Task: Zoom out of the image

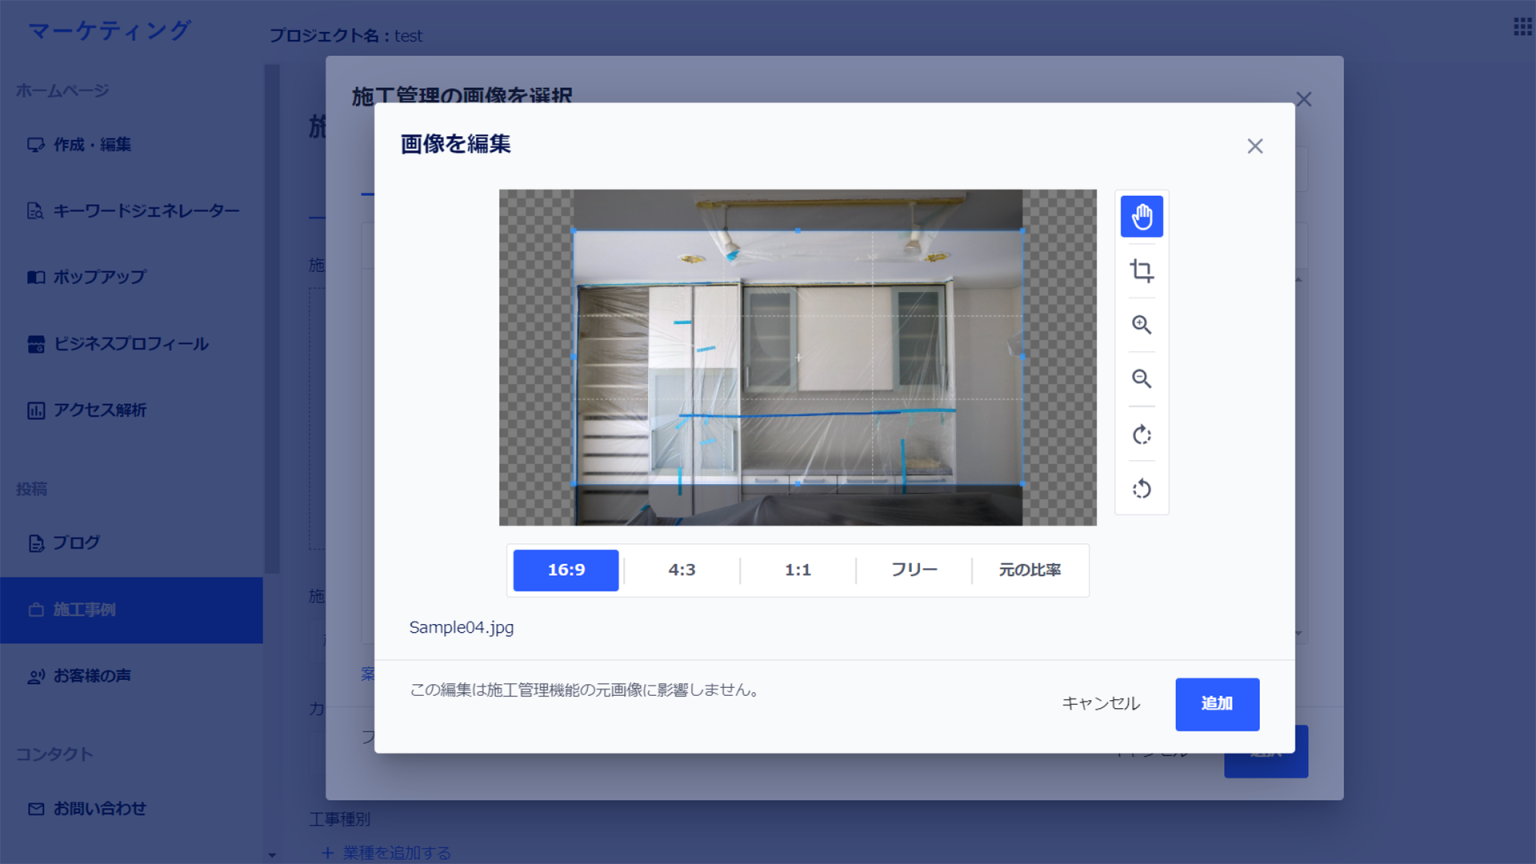Action: [1141, 379]
